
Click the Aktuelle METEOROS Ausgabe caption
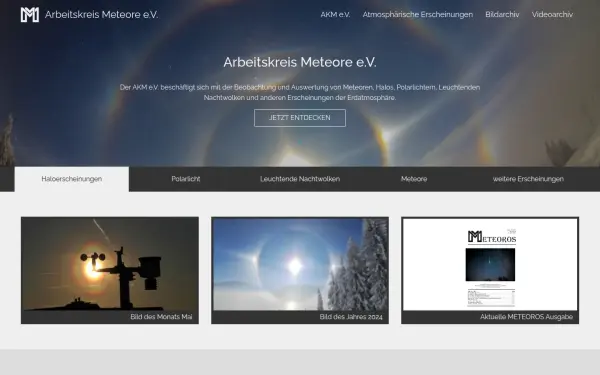(x=526, y=317)
